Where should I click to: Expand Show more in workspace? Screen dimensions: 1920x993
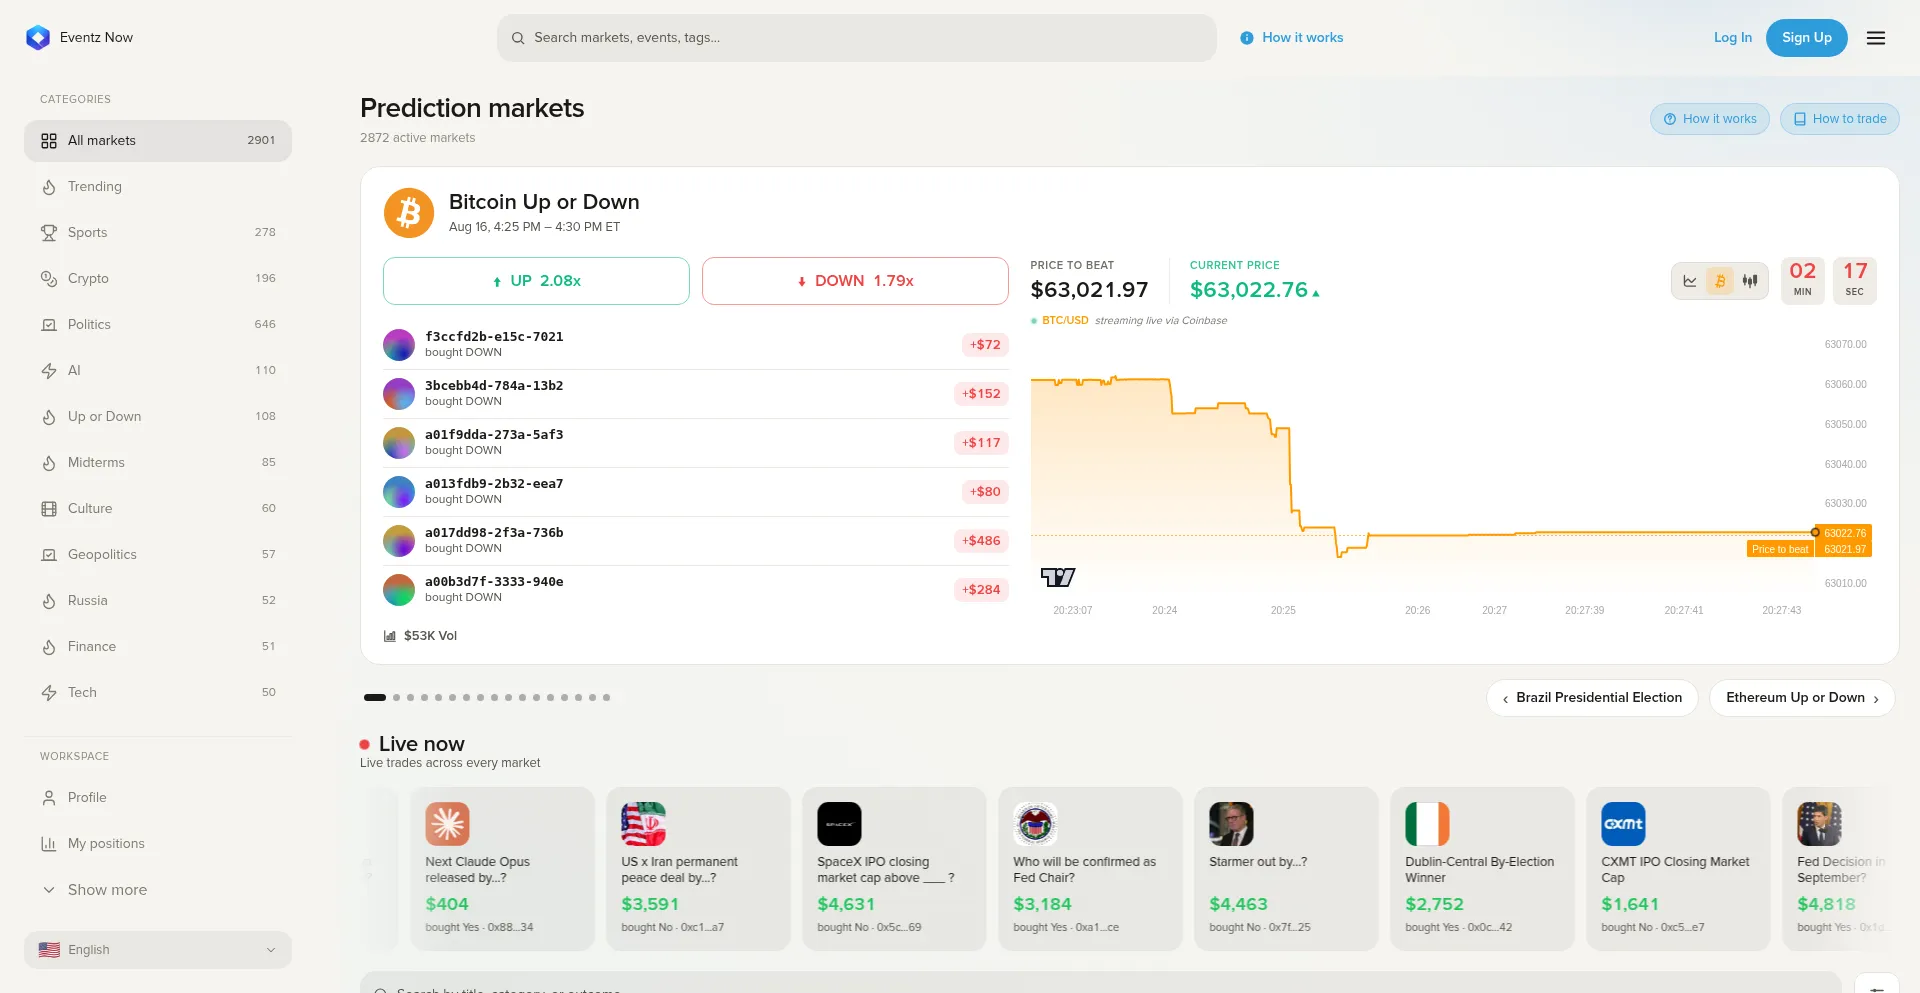[x=158, y=890]
